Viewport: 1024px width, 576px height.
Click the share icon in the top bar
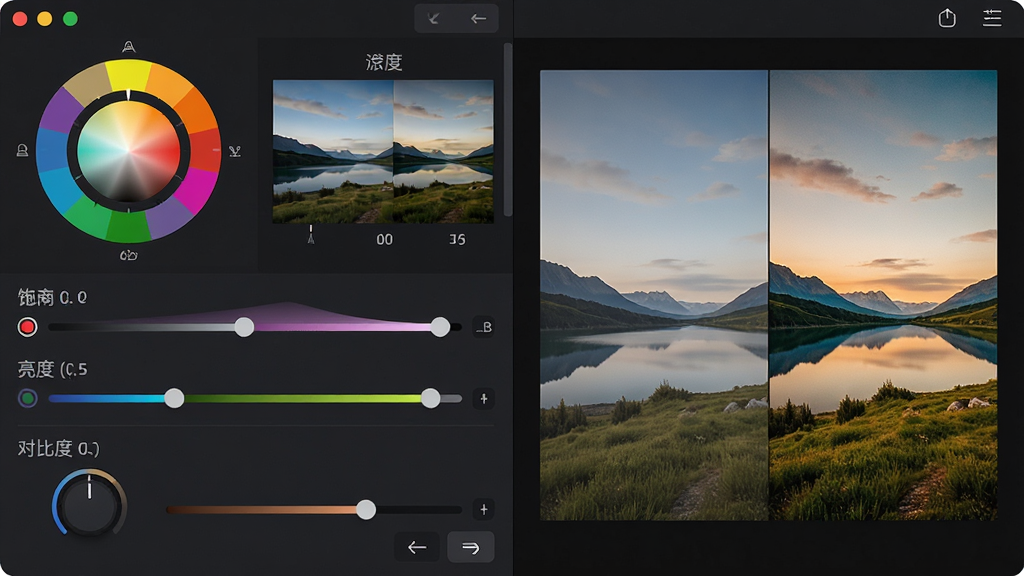pos(947,18)
